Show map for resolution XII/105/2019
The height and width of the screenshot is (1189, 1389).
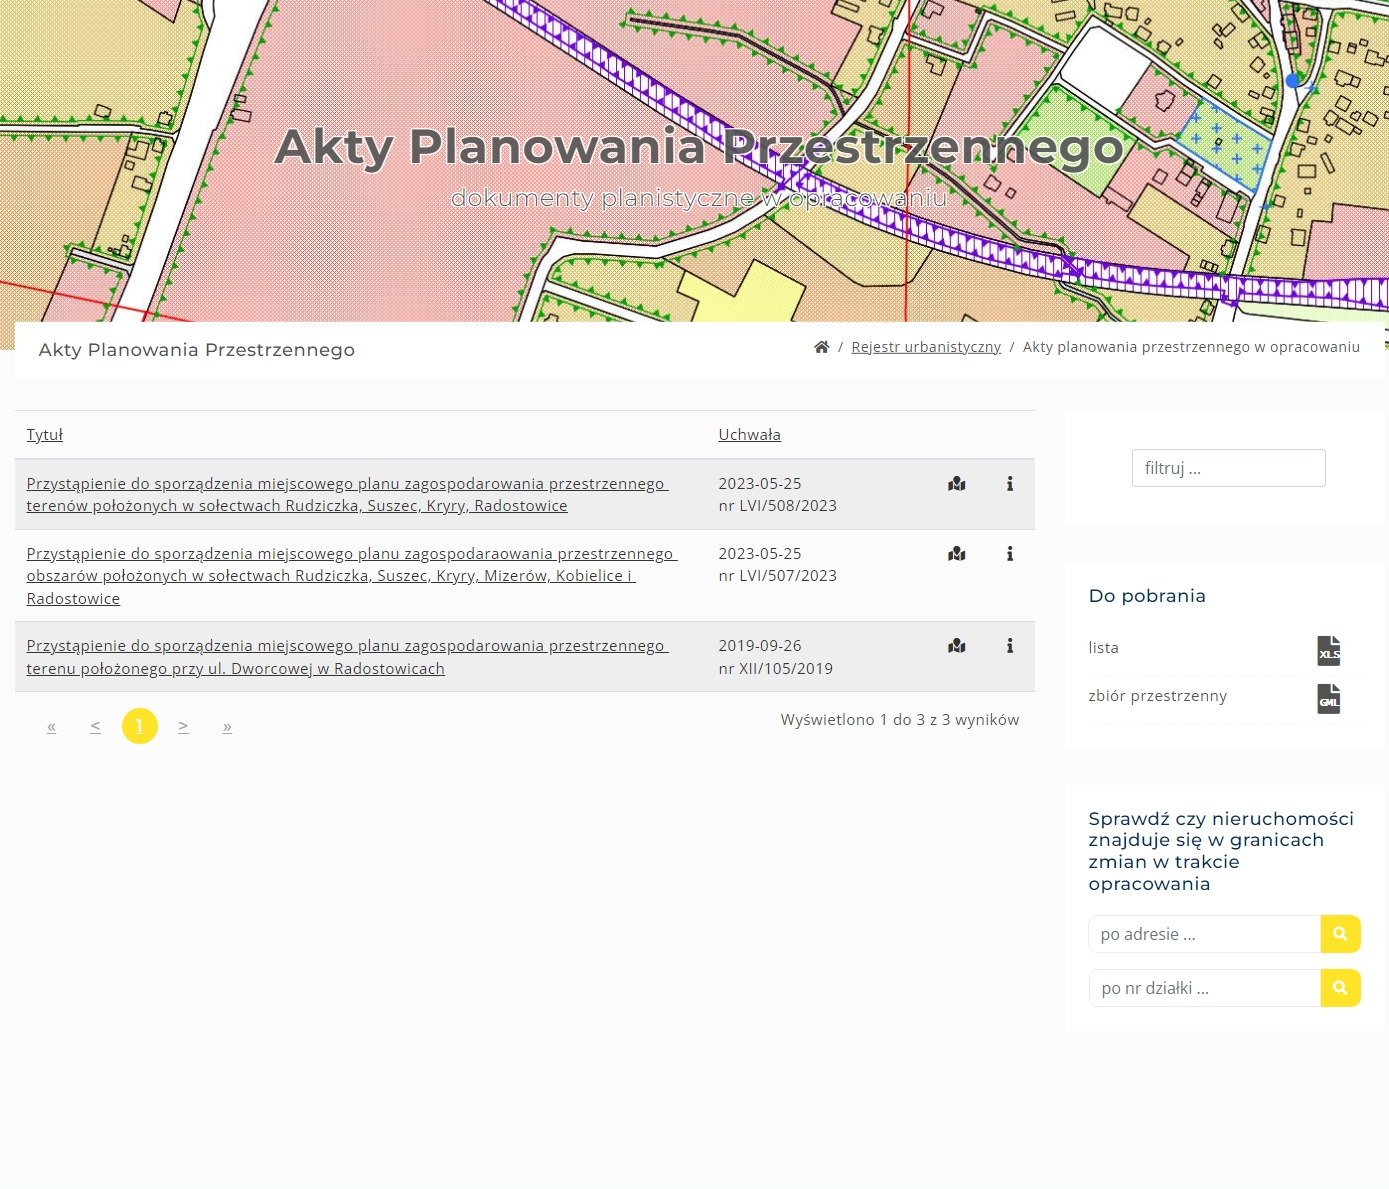point(957,646)
